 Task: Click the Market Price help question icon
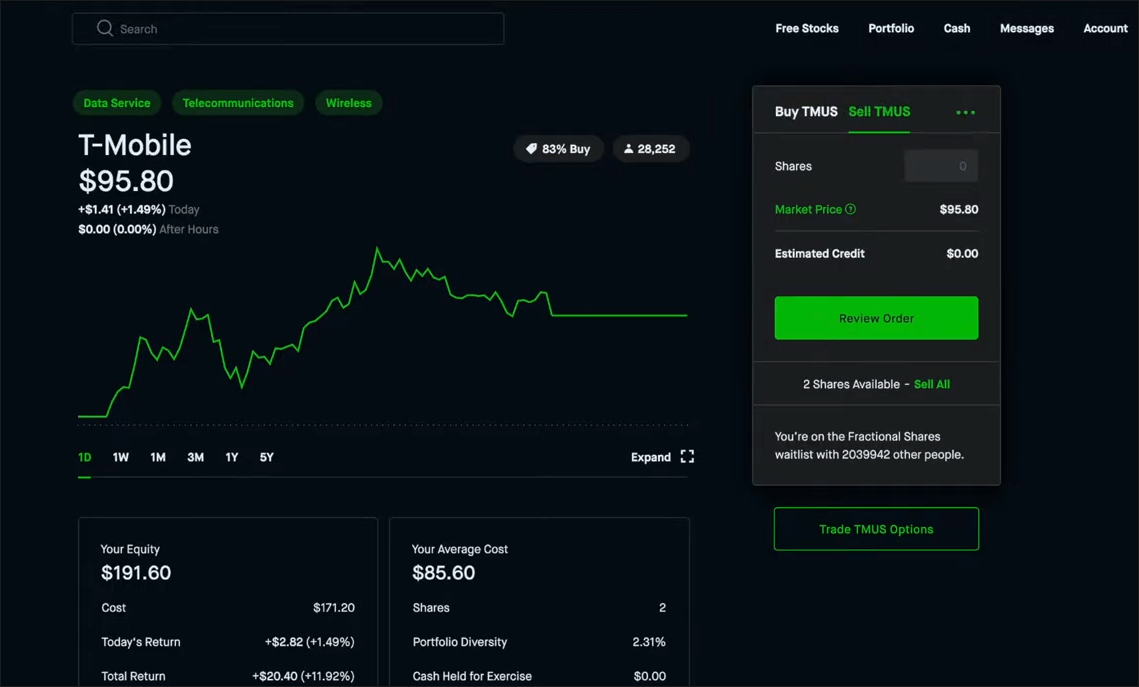pyautogui.click(x=851, y=209)
